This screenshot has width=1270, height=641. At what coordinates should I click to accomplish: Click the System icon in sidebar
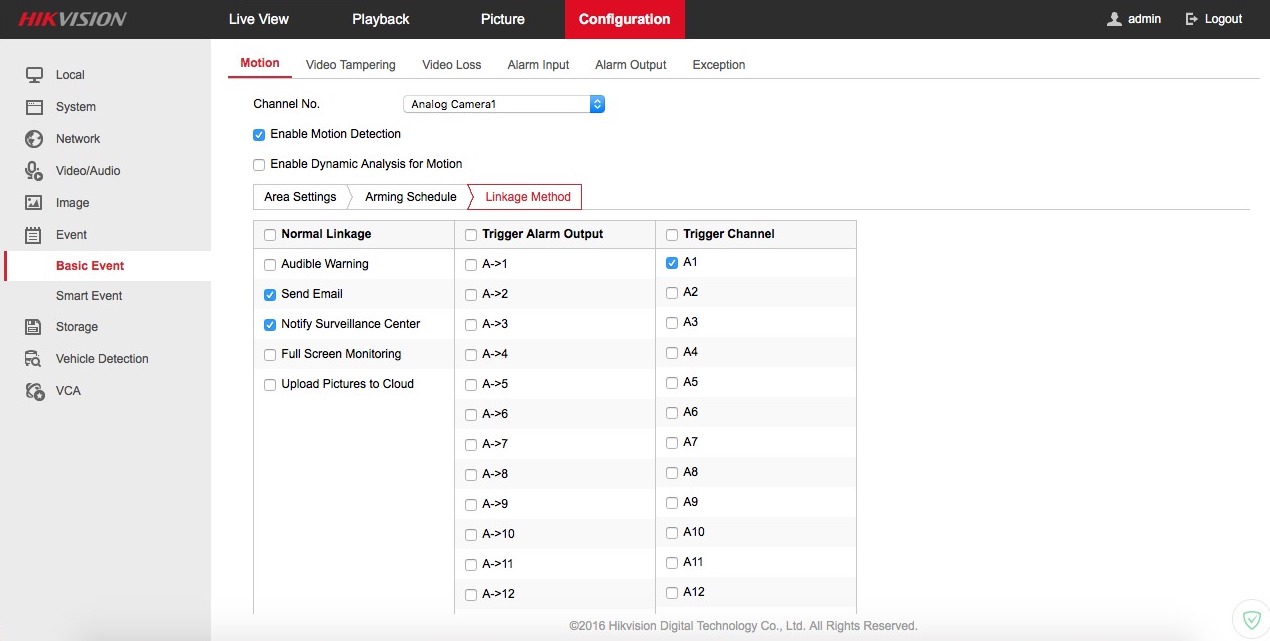point(34,107)
